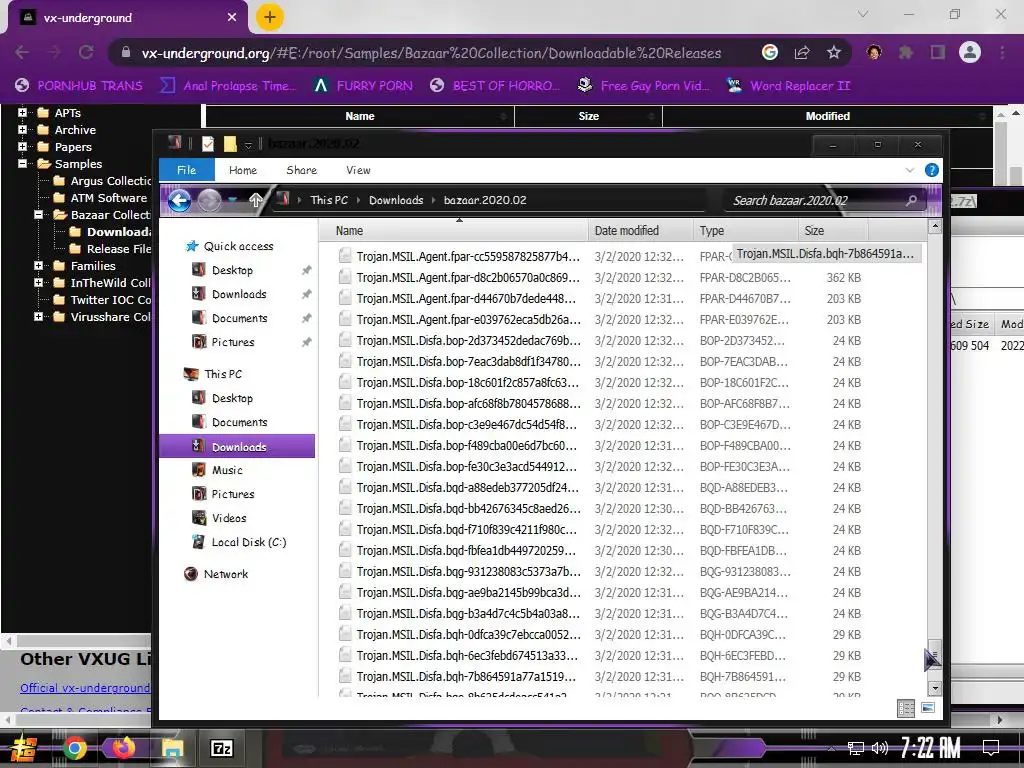The image size is (1024, 768).
Task: Click the new tab plus button
Action: click(270, 17)
